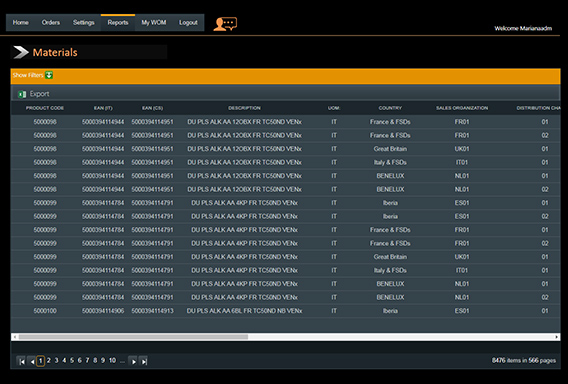
Task: Open the My WOM menu
Action: click(154, 22)
